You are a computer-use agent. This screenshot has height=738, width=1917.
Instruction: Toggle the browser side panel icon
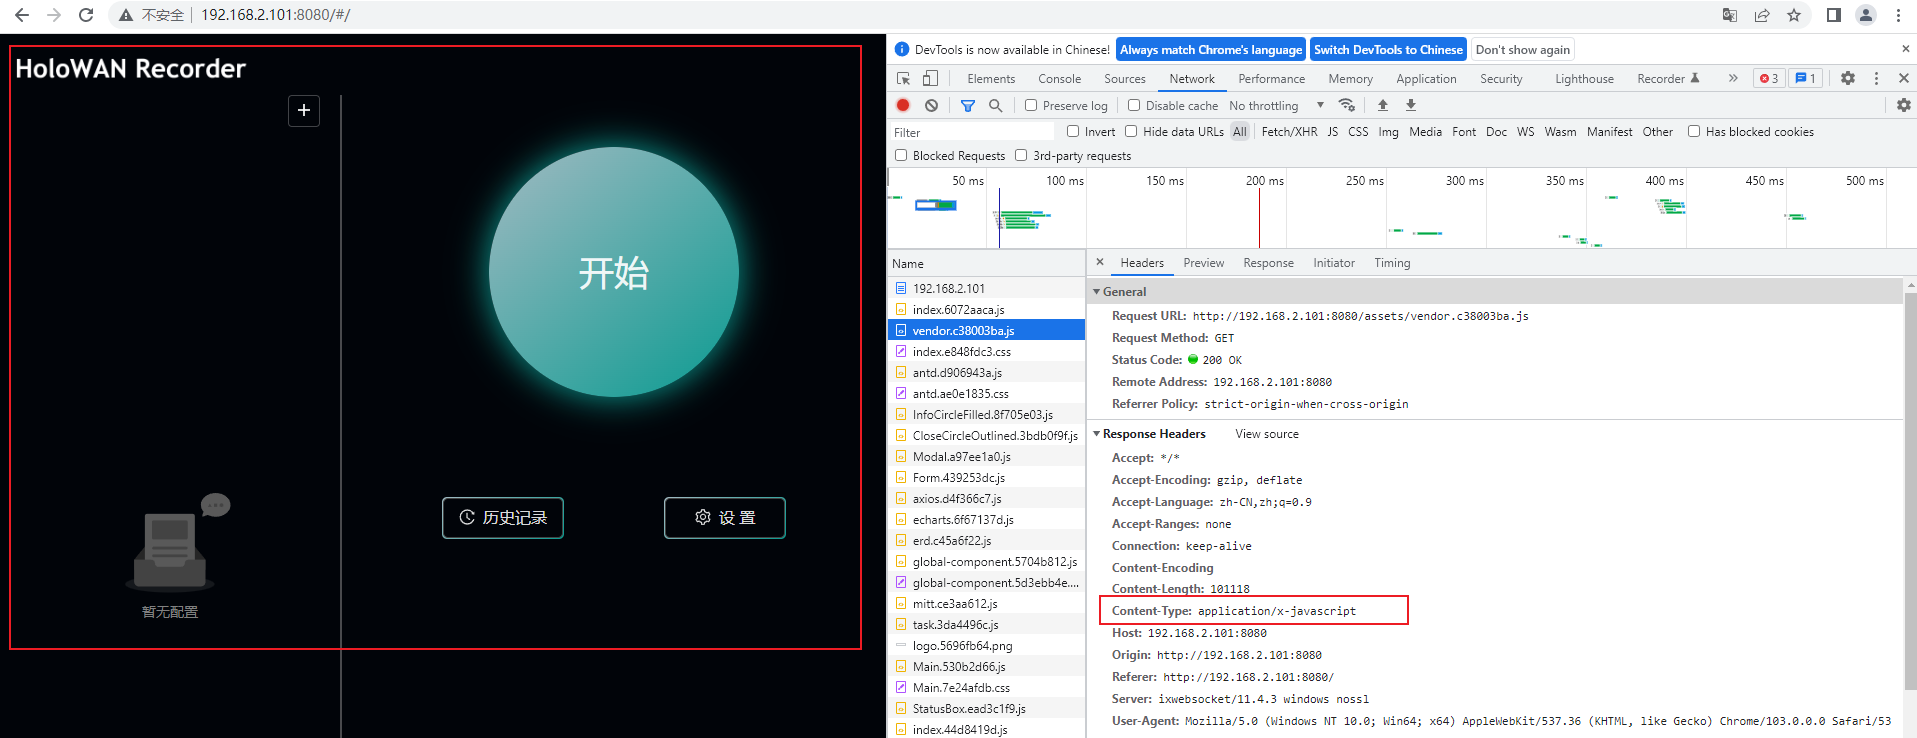[1834, 15]
